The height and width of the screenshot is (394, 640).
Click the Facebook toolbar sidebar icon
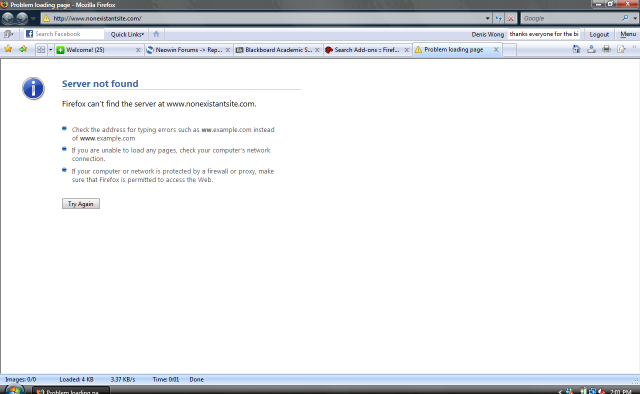tap(8, 34)
